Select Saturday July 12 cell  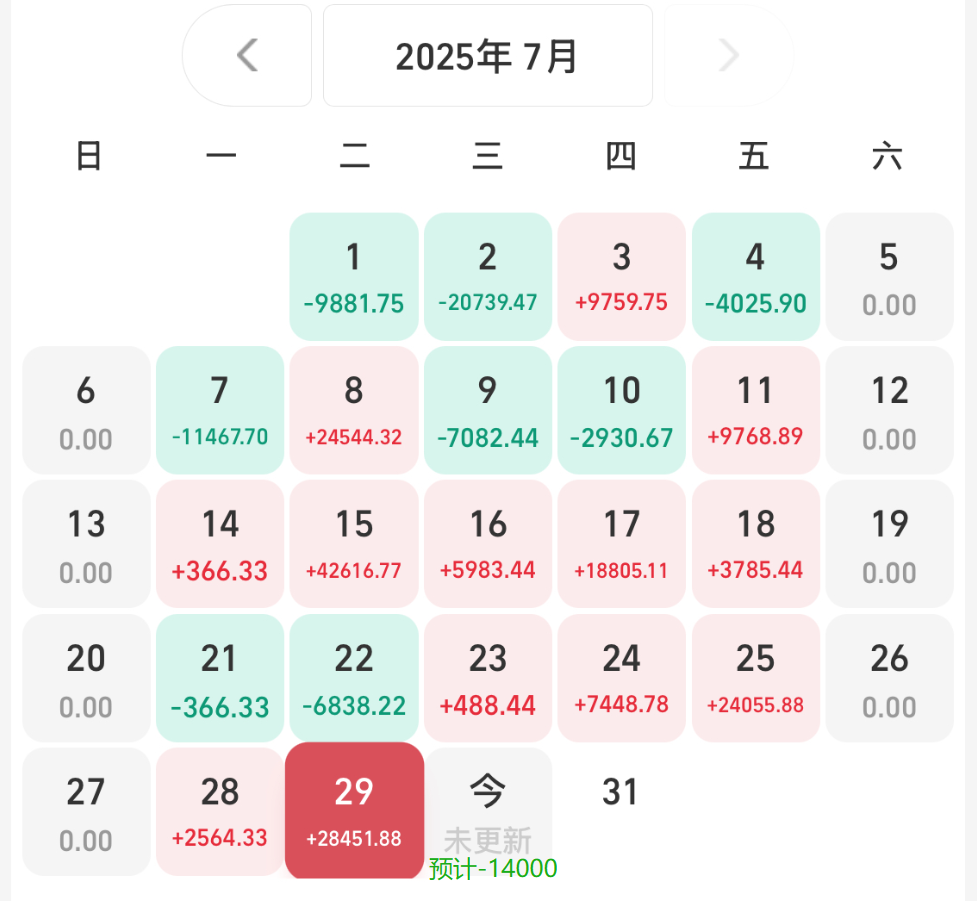click(890, 410)
